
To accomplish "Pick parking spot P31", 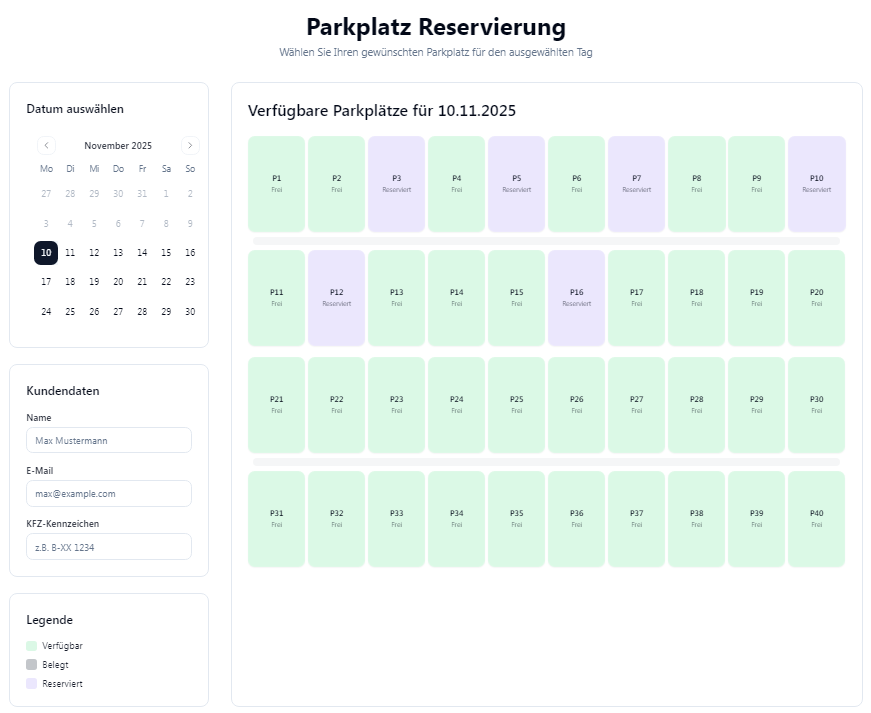I will coord(276,519).
